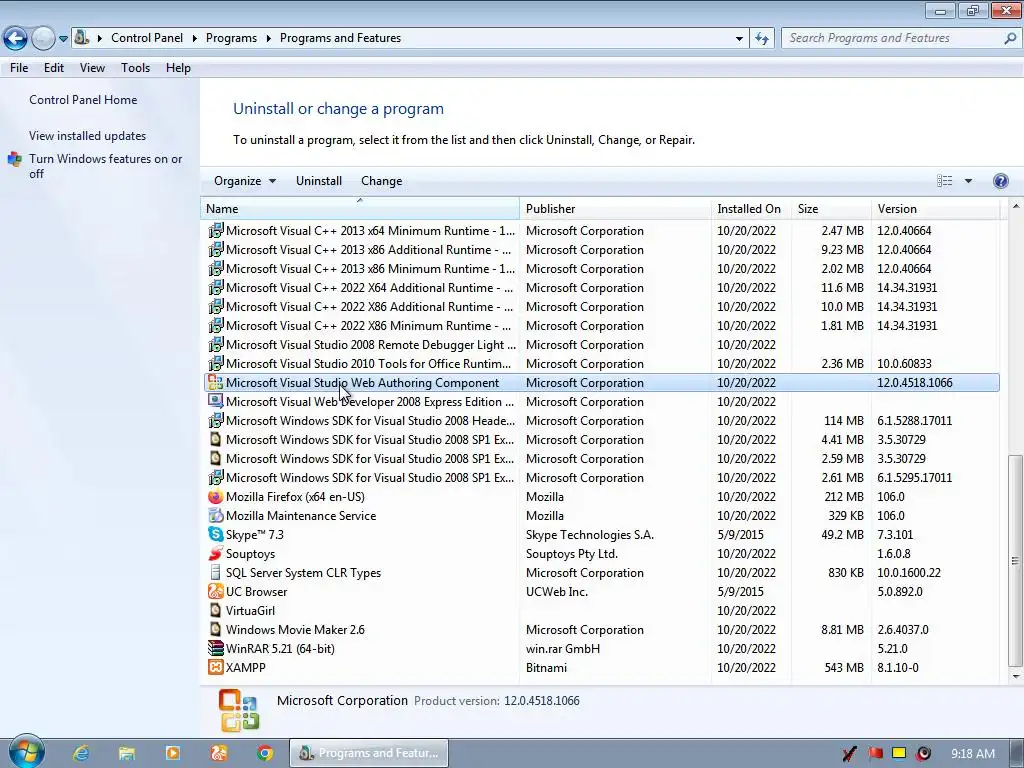
Task: Expand the arrow after Programs breadcrumb
Action: (268, 39)
